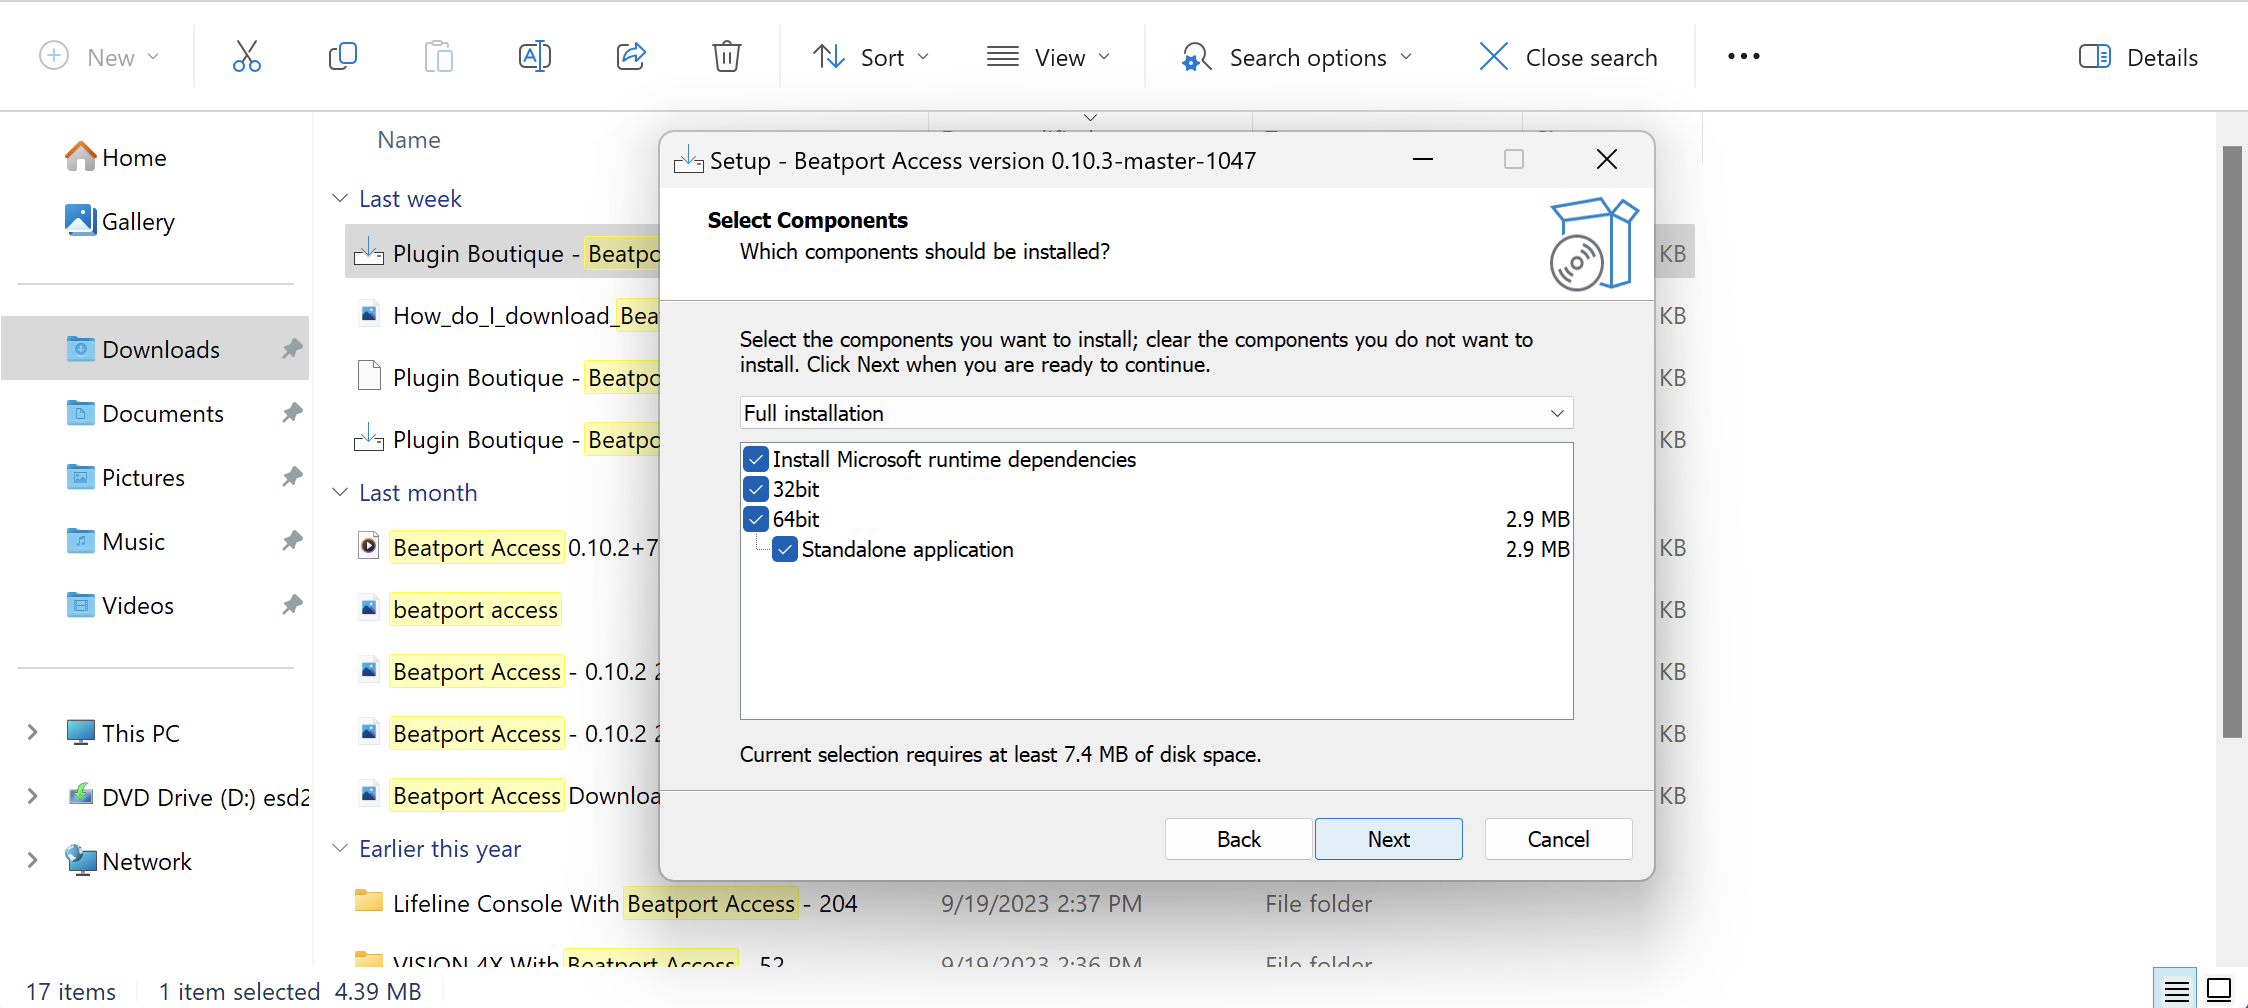Screen dimensions: 2248x1008
Task: Toggle the Details pane button
Action: pos(2138,57)
